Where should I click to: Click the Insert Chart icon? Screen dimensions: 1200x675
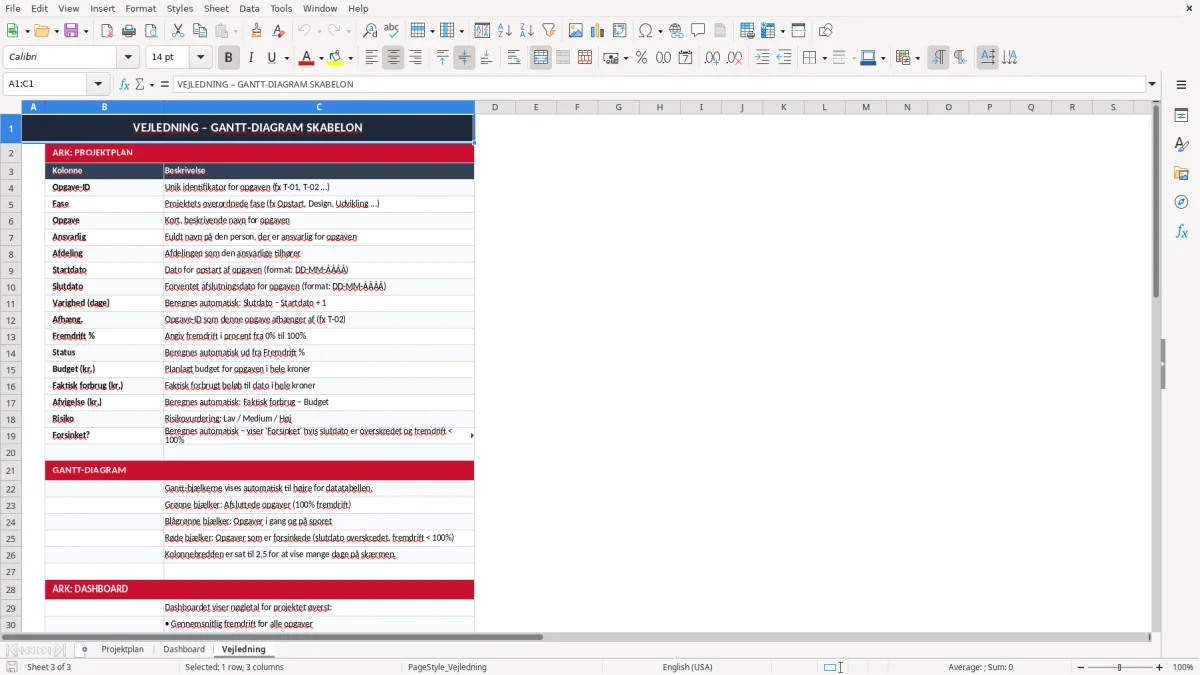tap(598, 31)
